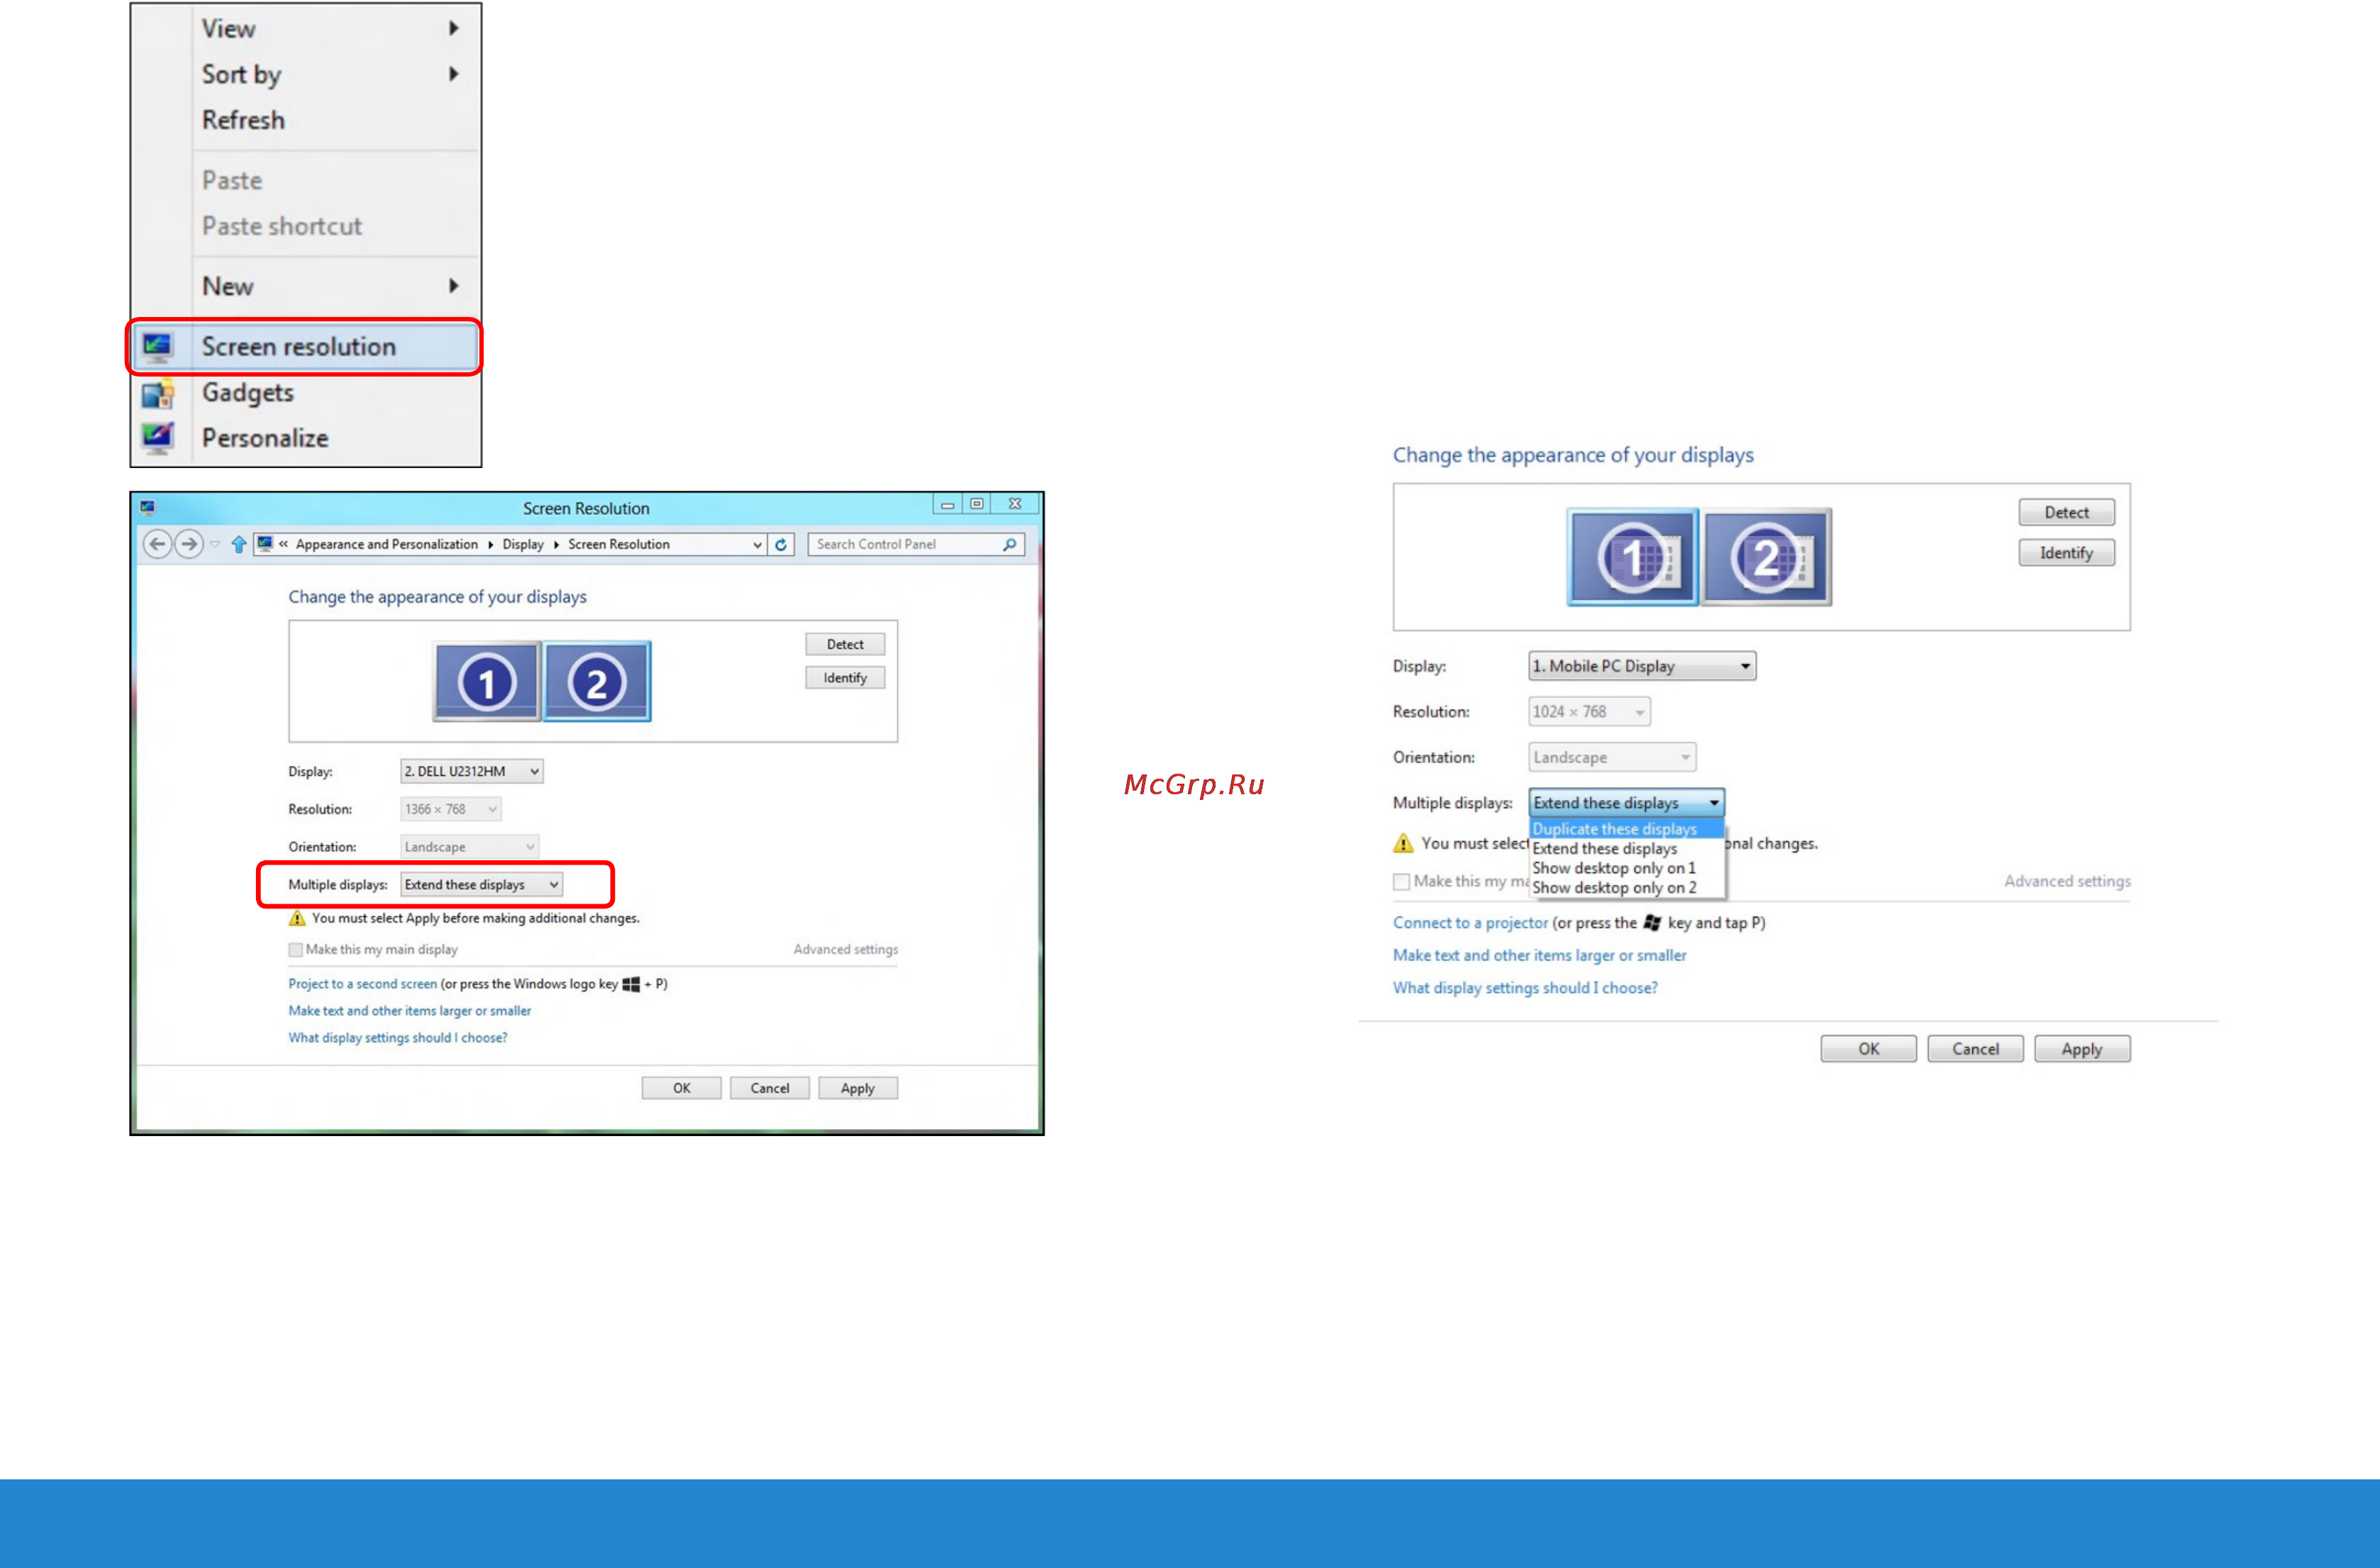Open Landscape orientation dropdown, right panel

(1612, 757)
